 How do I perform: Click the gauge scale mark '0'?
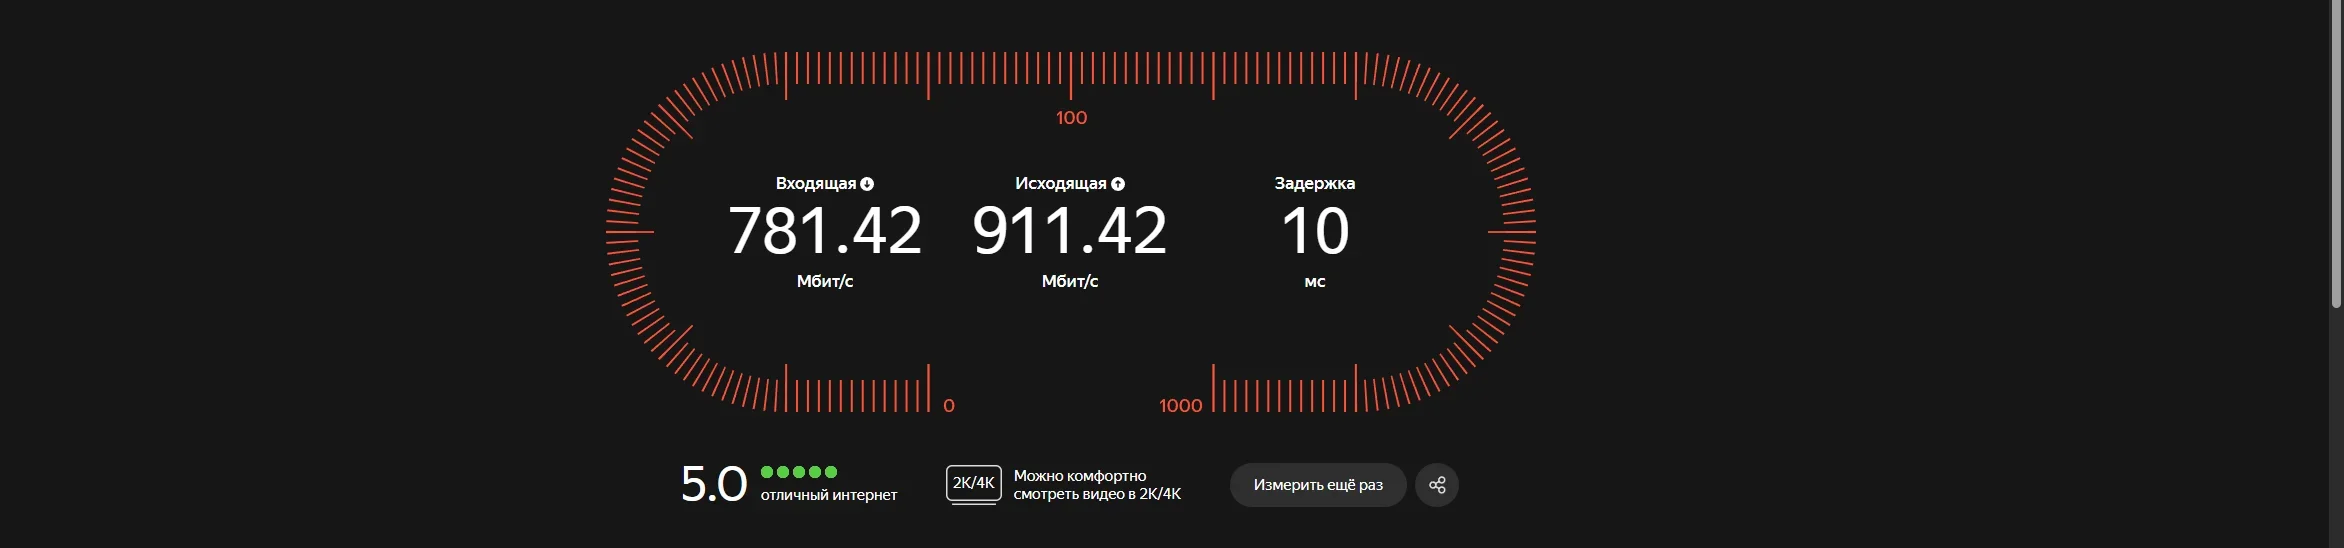pyautogui.click(x=949, y=406)
